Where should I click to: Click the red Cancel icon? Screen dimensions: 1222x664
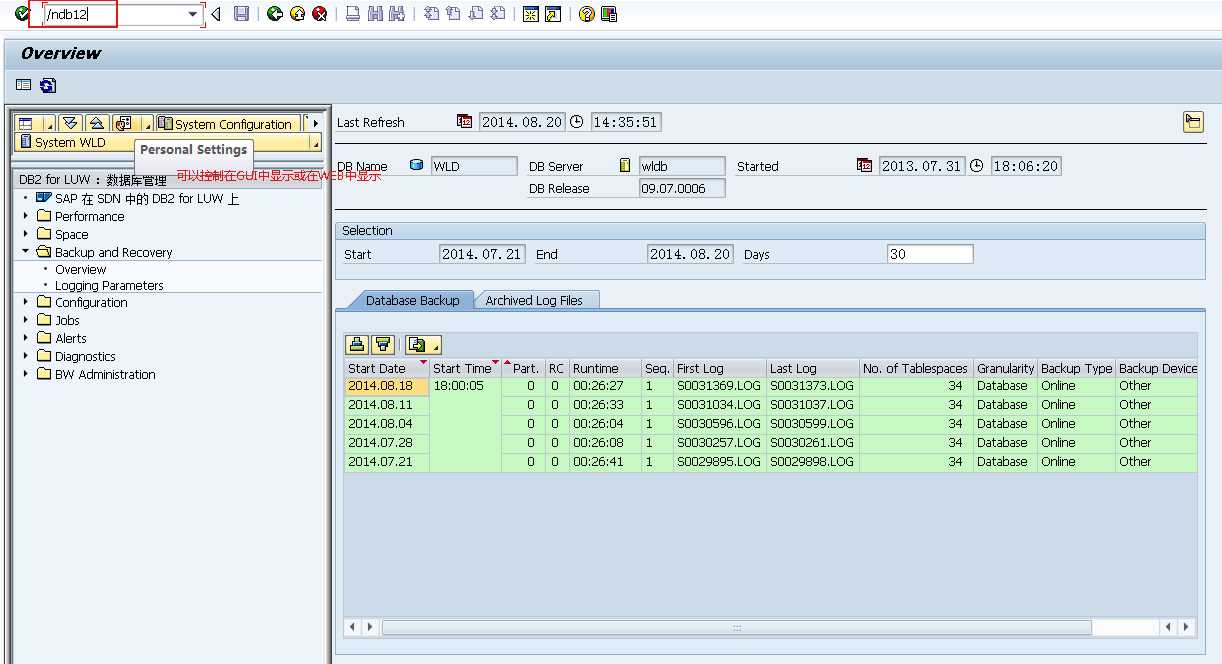(319, 14)
